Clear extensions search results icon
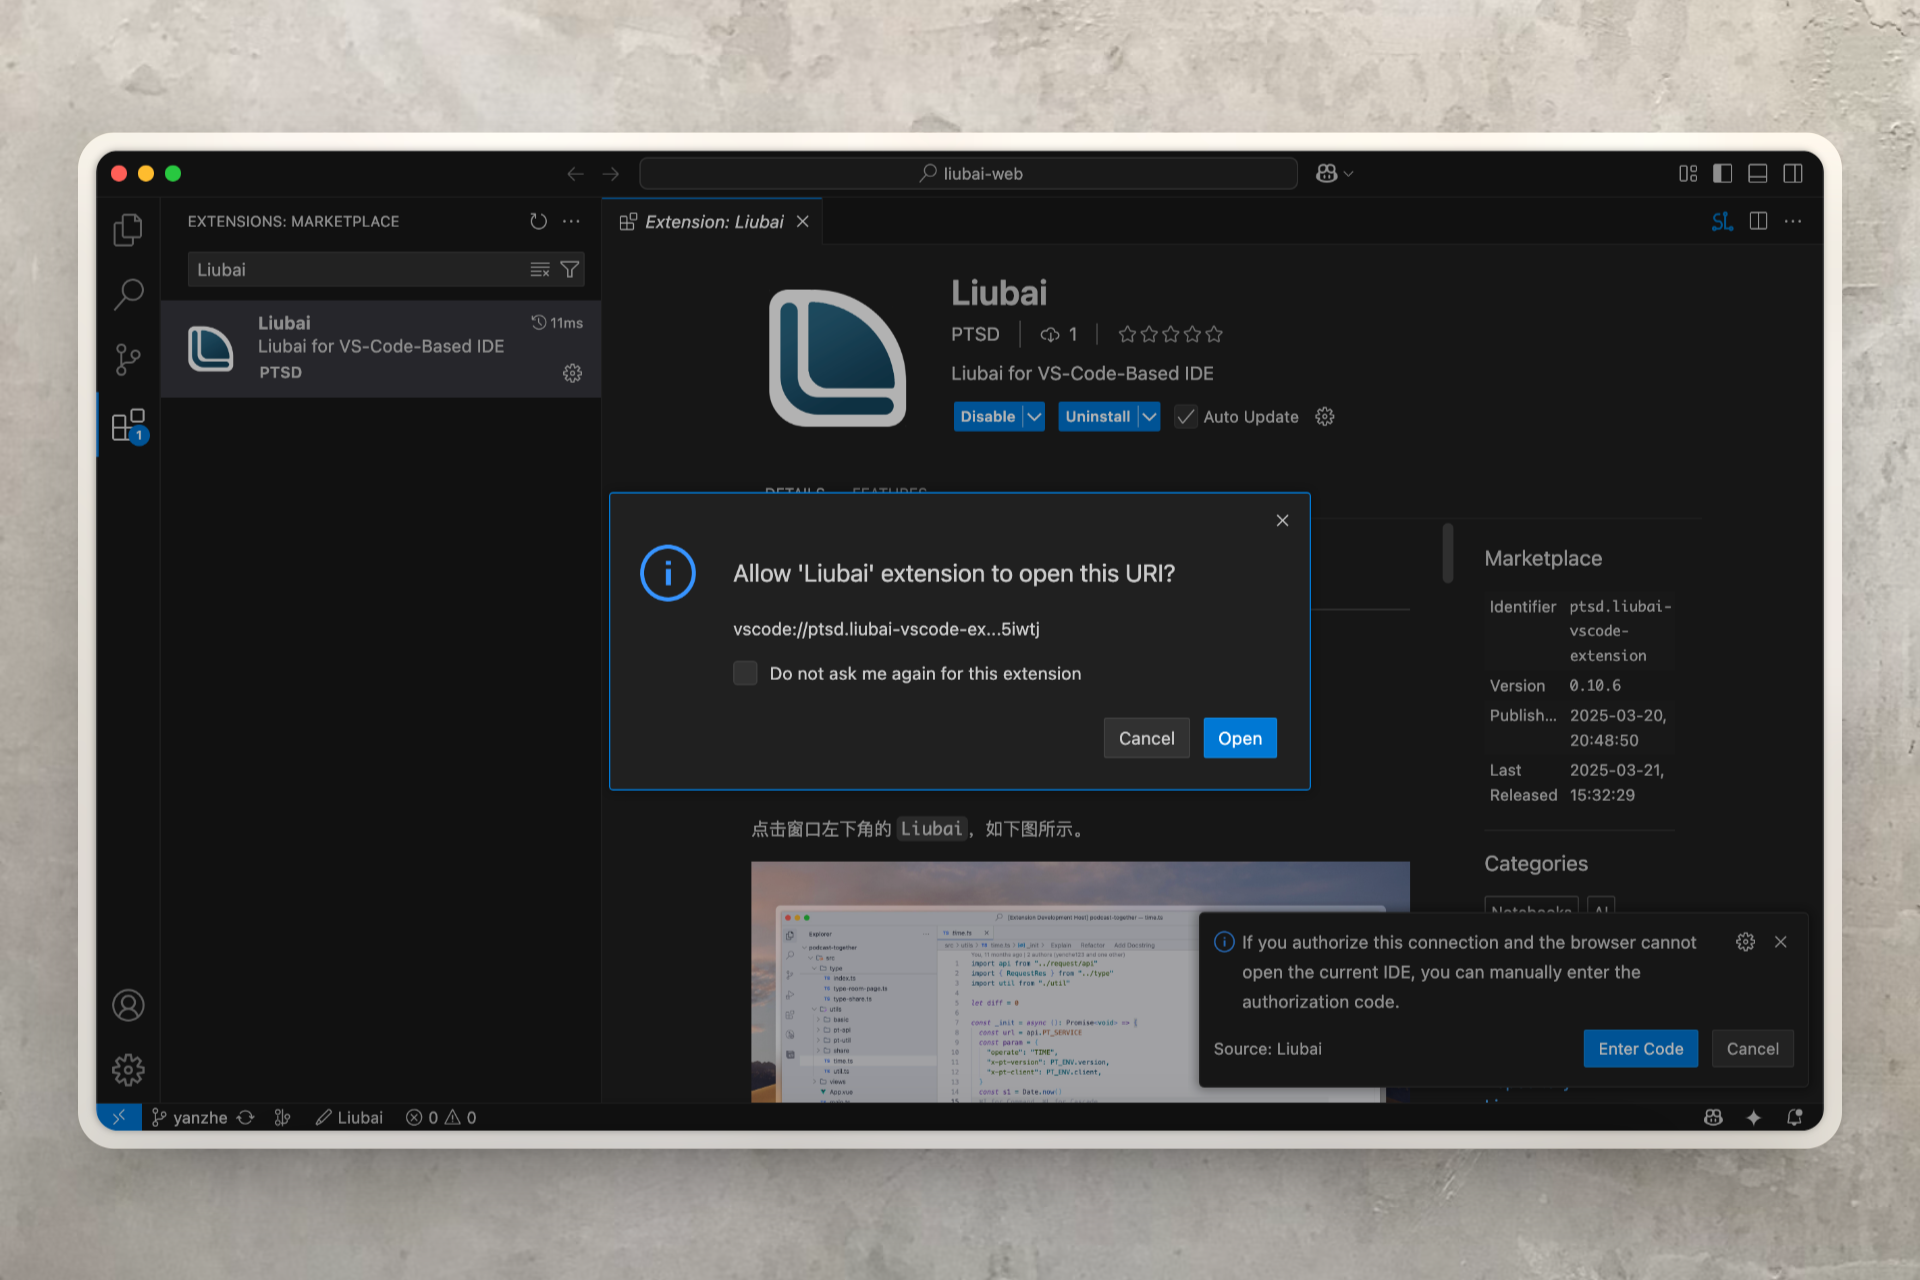1920x1280 pixels. 540,269
